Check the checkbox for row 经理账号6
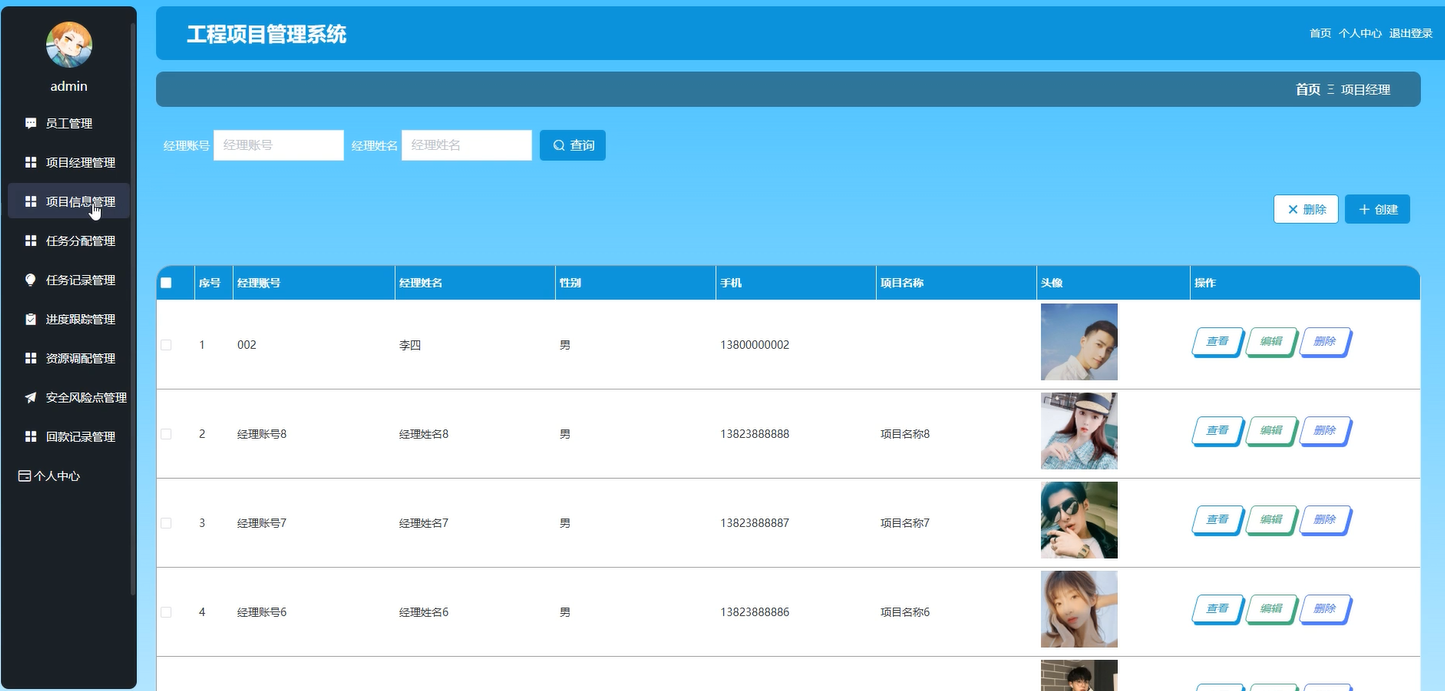The image size is (1445, 691). pos(166,612)
